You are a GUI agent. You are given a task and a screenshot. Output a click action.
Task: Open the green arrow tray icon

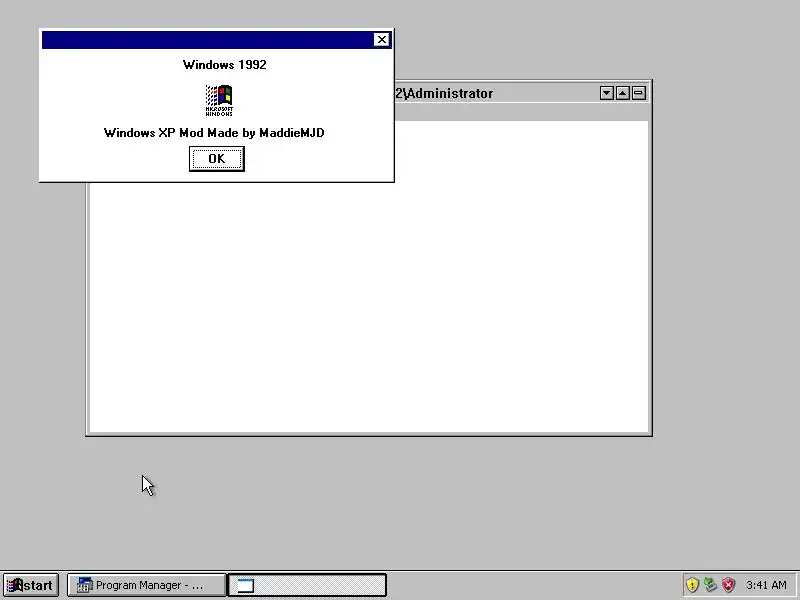pyautogui.click(x=710, y=585)
